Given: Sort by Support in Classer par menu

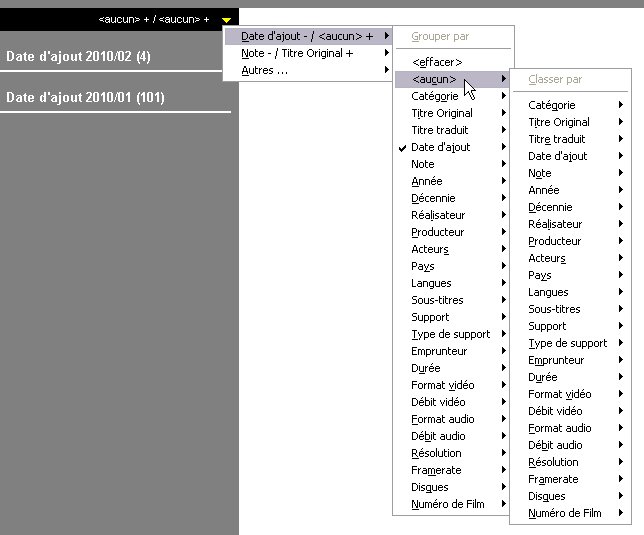Looking at the screenshot, I should [570, 326].
